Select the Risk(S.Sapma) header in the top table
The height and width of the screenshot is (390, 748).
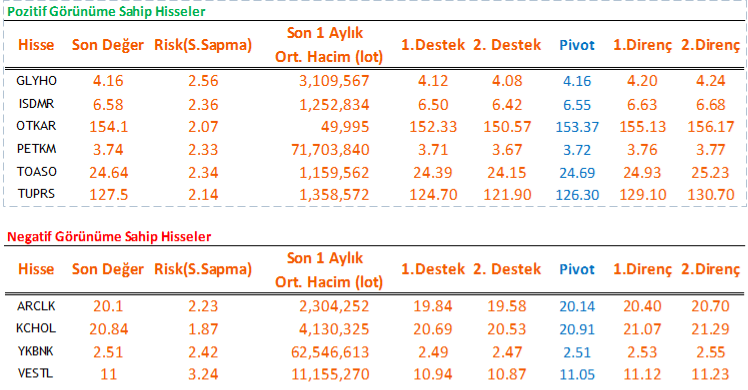[203, 45]
